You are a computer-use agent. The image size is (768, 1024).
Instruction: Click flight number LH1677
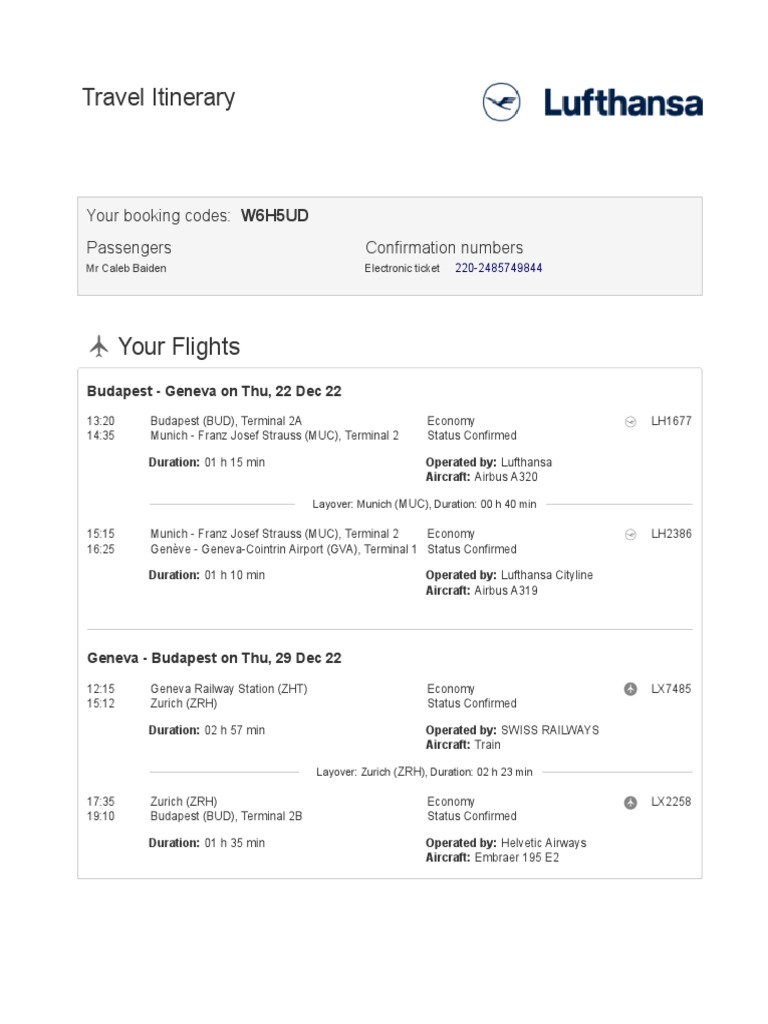pos(671,422)
